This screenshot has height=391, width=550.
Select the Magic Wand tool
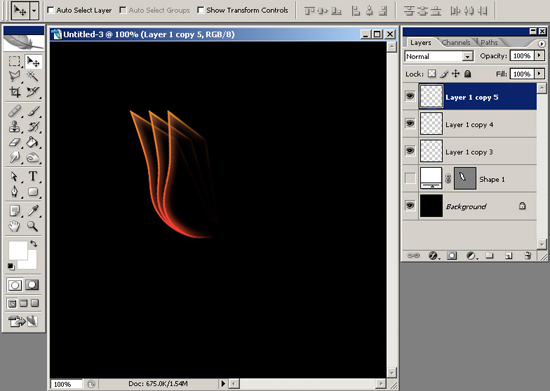point(33,76)
